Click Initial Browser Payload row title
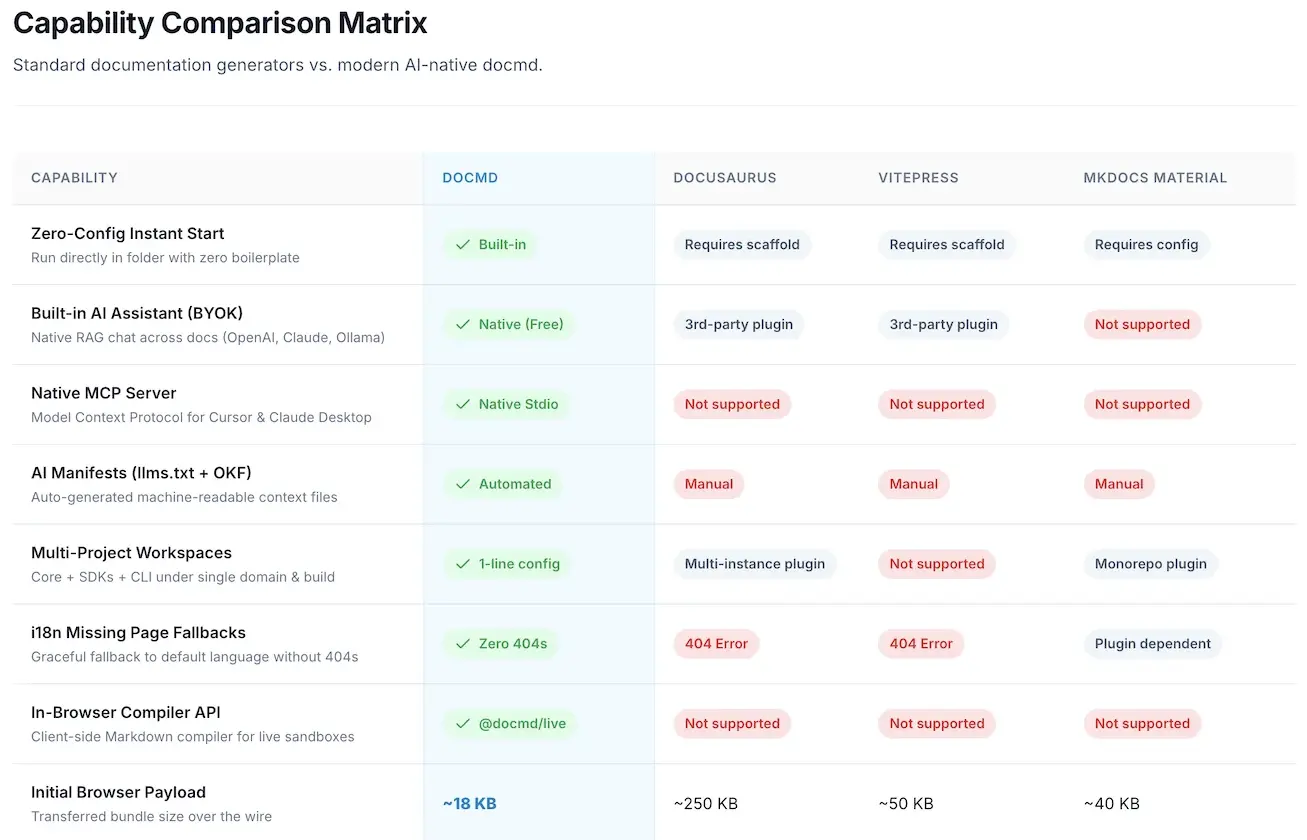The image size is (1307, 840). point(118,793)
